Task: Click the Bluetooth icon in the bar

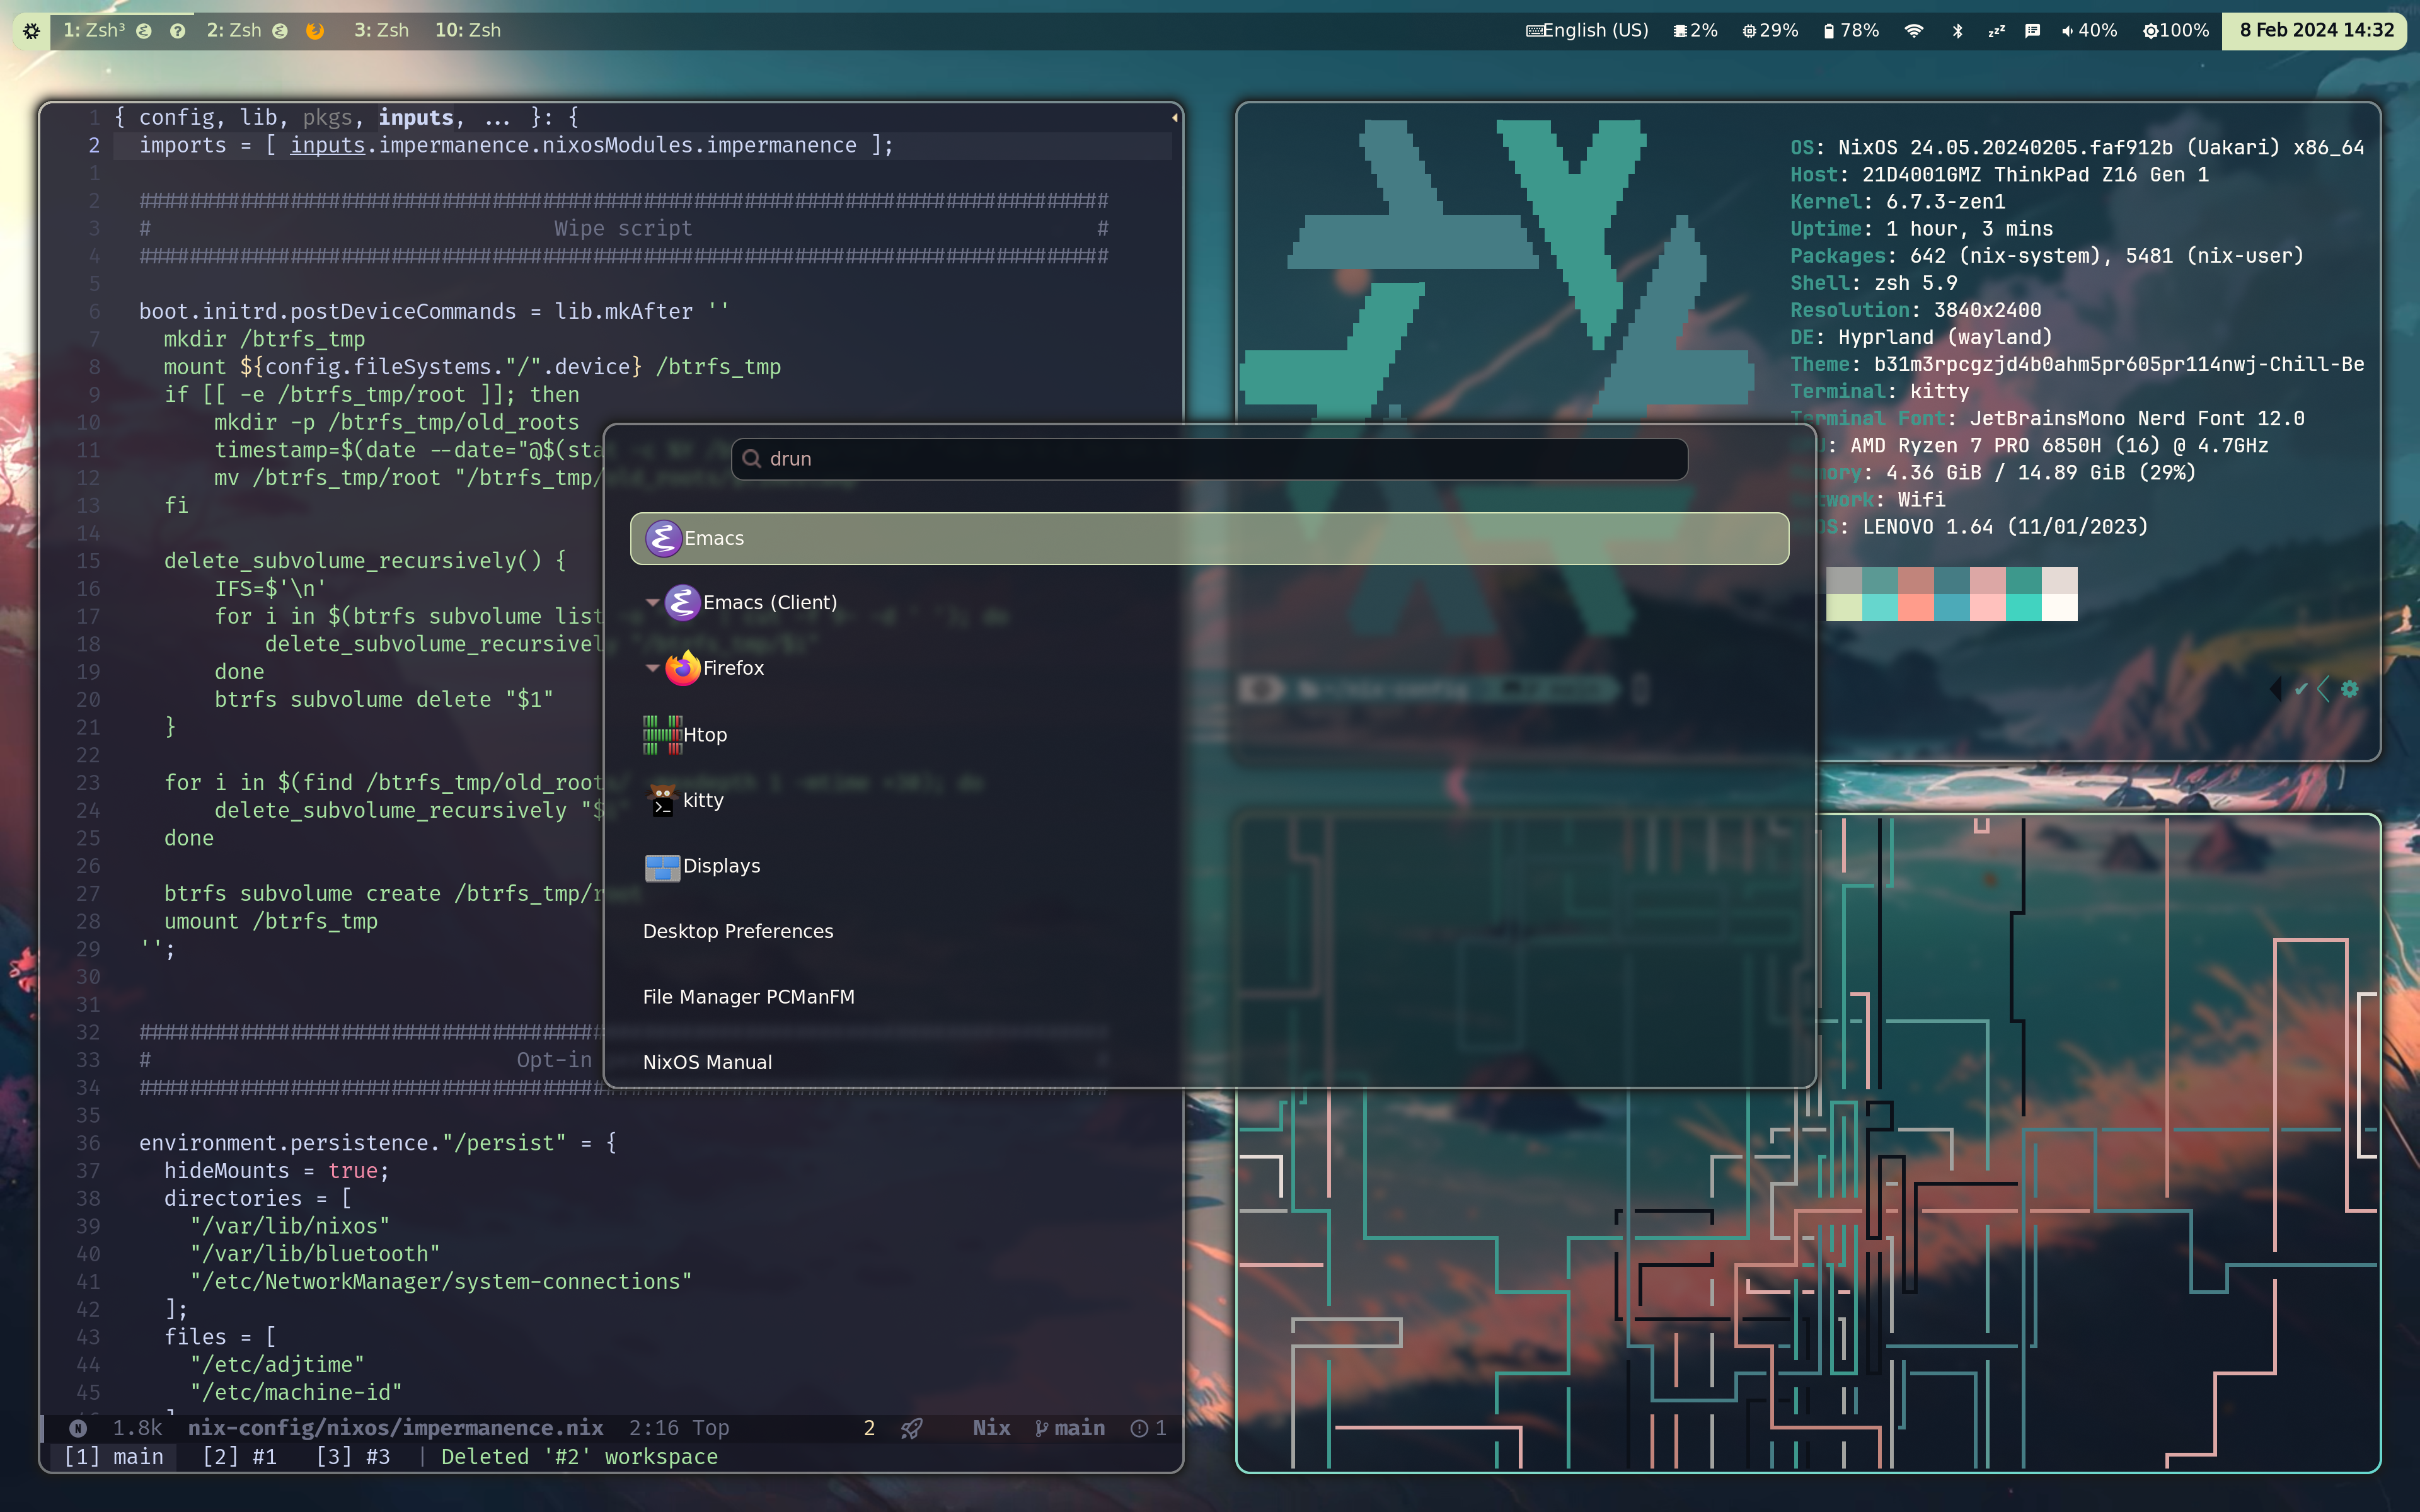Action: point(1957,31)
